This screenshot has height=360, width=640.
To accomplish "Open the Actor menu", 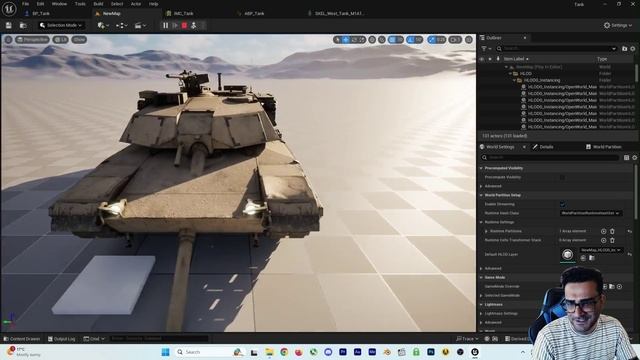I will click(136, 4).
